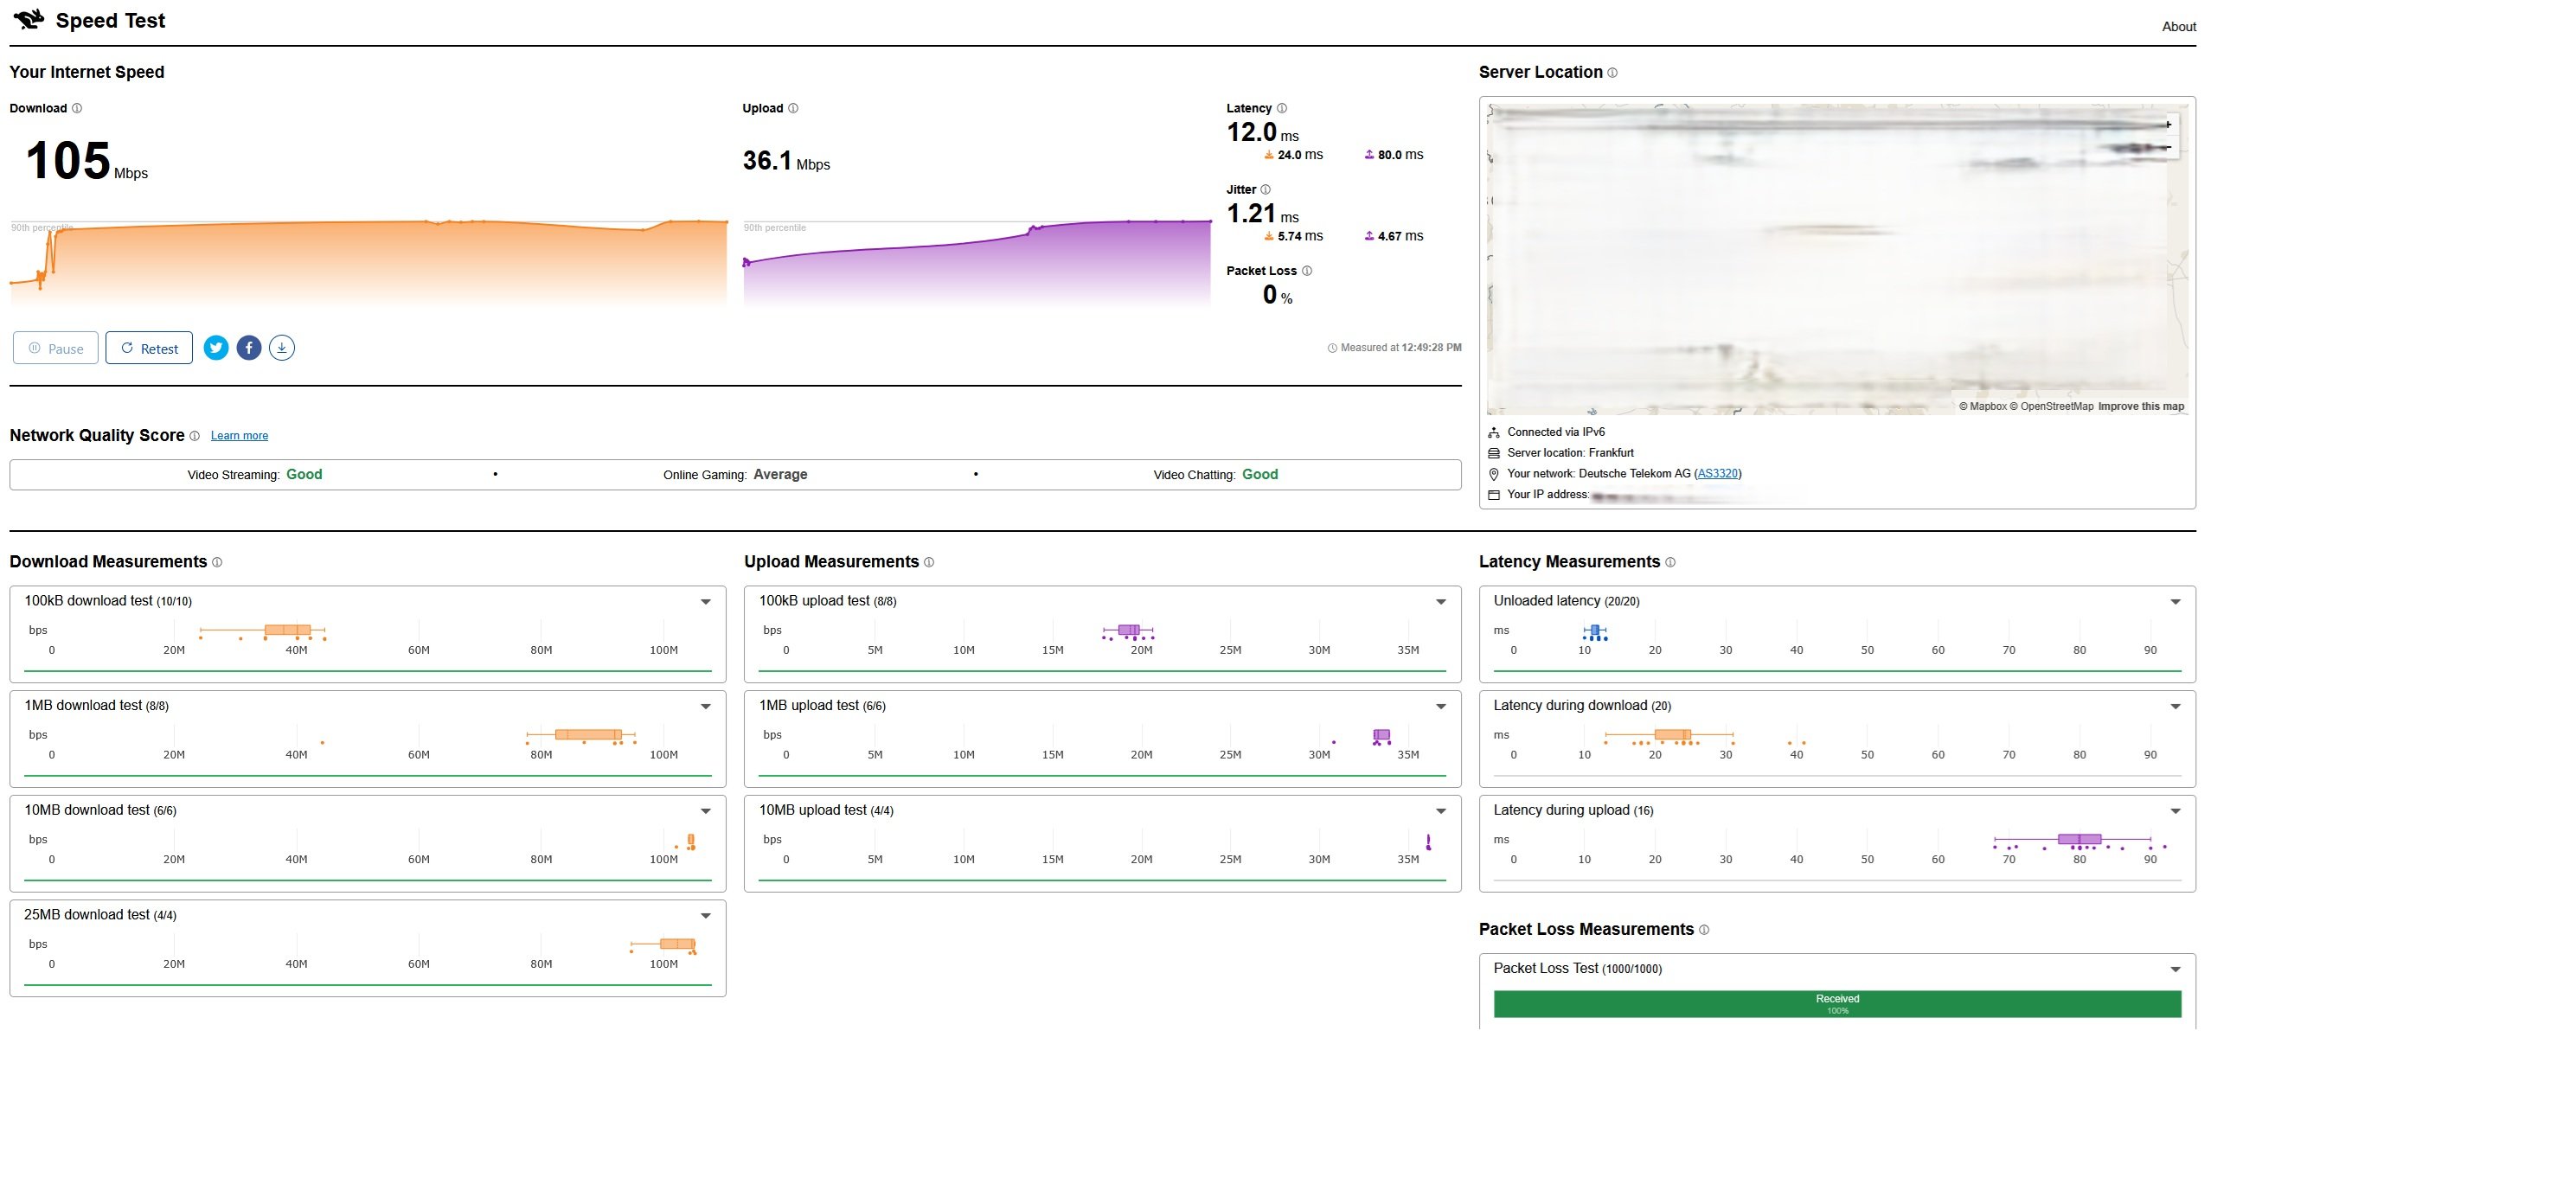Image resolution: width=2576 pixels, height=1197 pixels.
Task: Click info icon next to Server Location
Action: point(1612,73)
